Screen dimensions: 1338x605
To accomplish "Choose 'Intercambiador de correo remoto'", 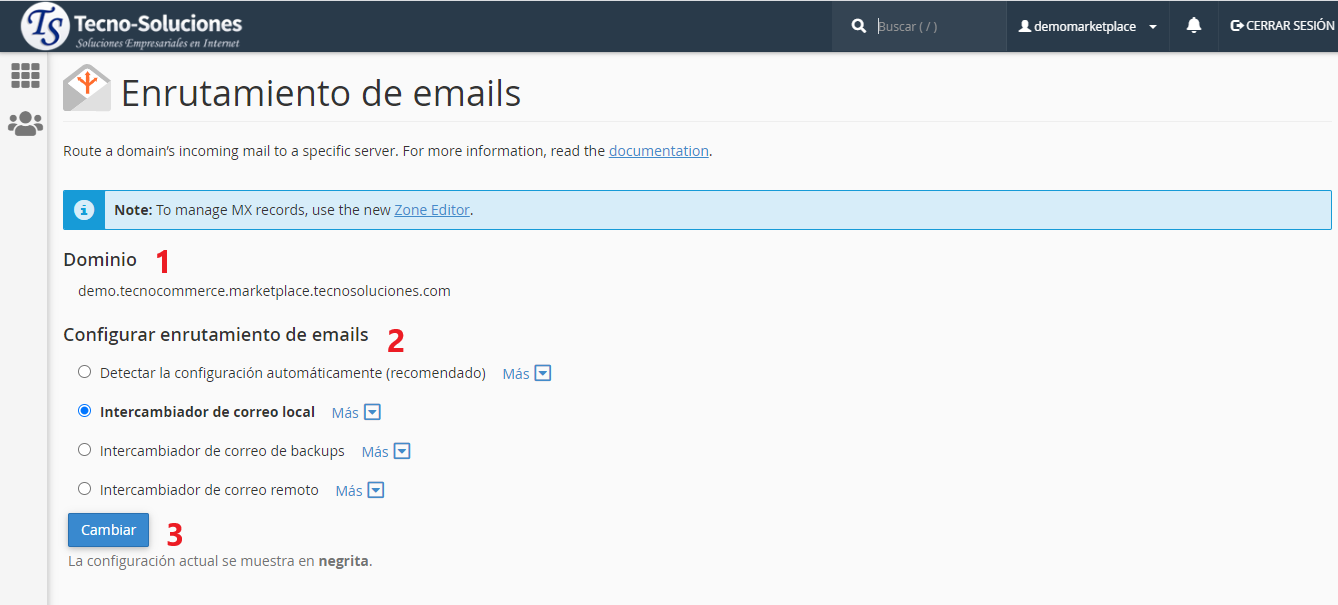I will (84, 488).
